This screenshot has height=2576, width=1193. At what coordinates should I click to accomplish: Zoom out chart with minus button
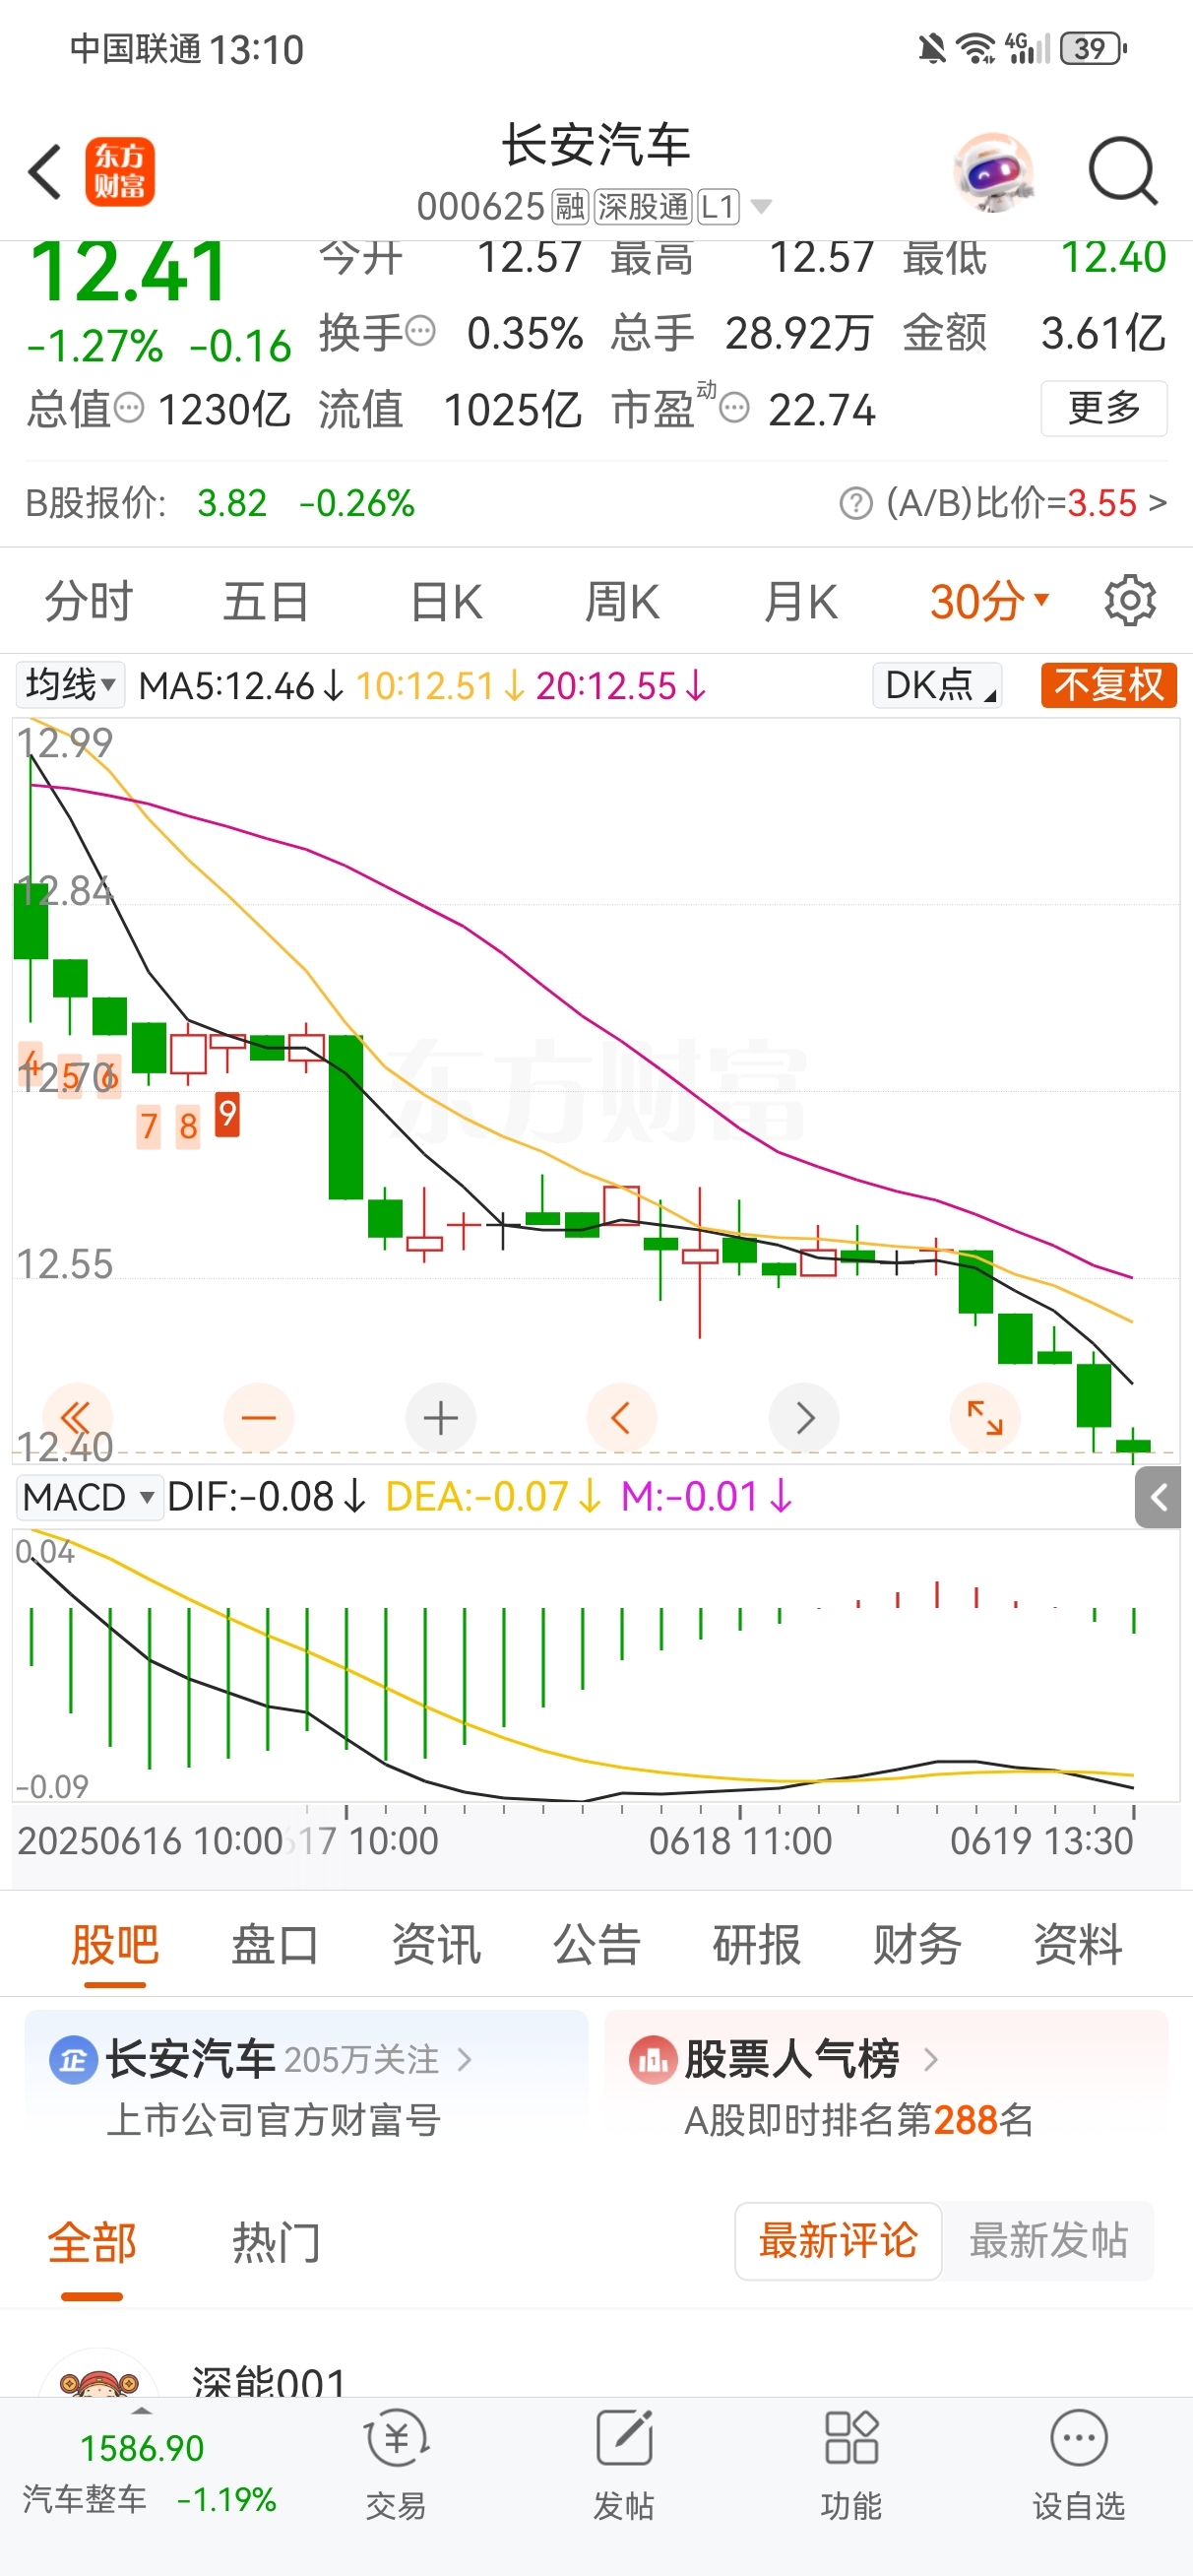coord(259,1418)
